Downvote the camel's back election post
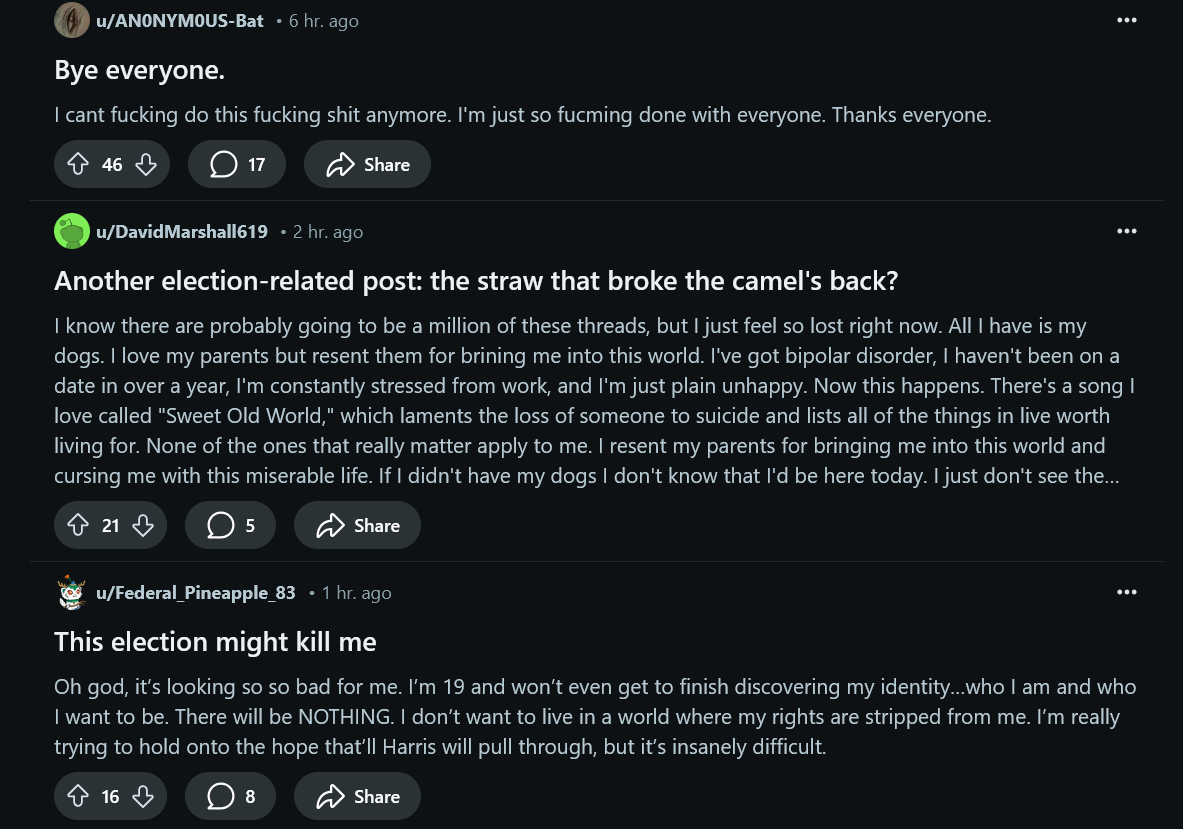Viewport: 1183px width, 829px height. click(x=143, y=526)
